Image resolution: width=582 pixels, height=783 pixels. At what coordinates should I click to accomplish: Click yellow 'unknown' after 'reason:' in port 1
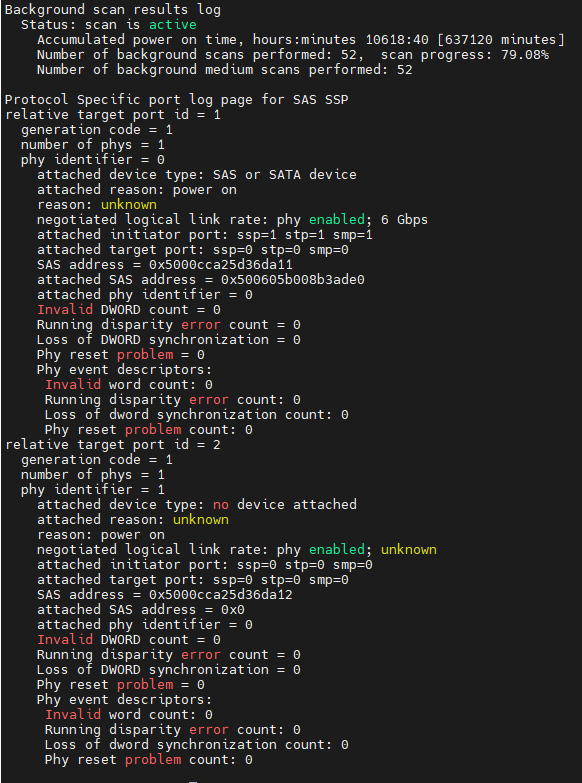click(x=129, y=204)
